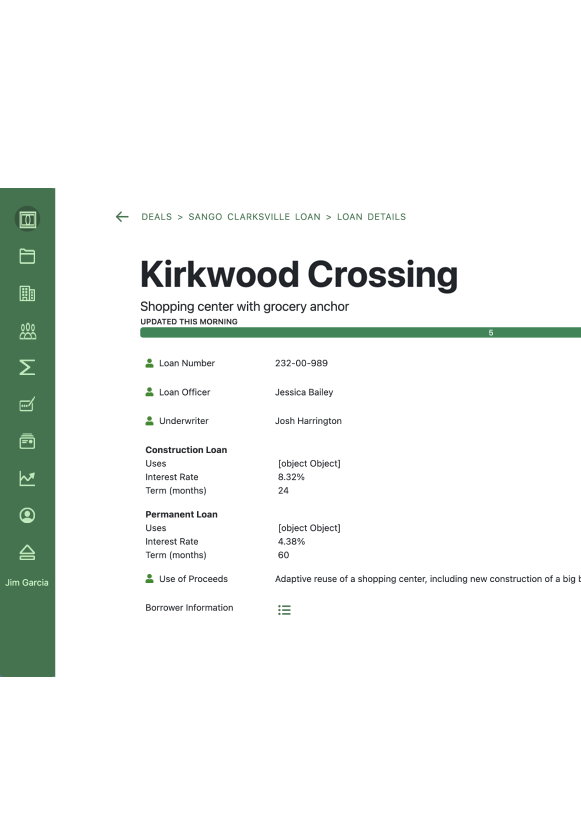
Task: Open the Jim Garcia user label
Action: [27, 582]
